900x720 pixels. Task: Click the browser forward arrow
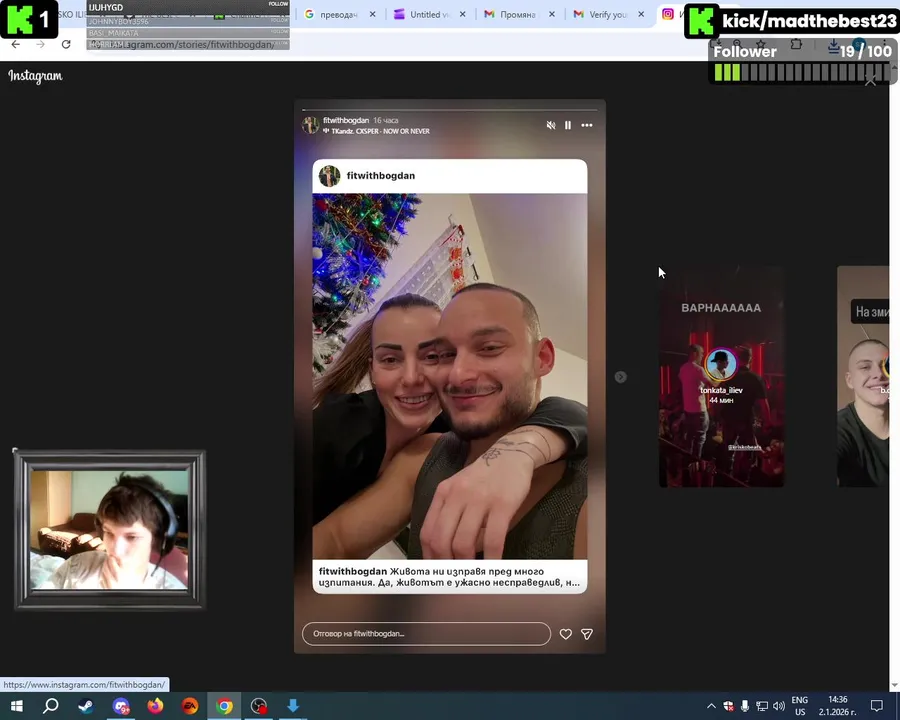[40, 44]
